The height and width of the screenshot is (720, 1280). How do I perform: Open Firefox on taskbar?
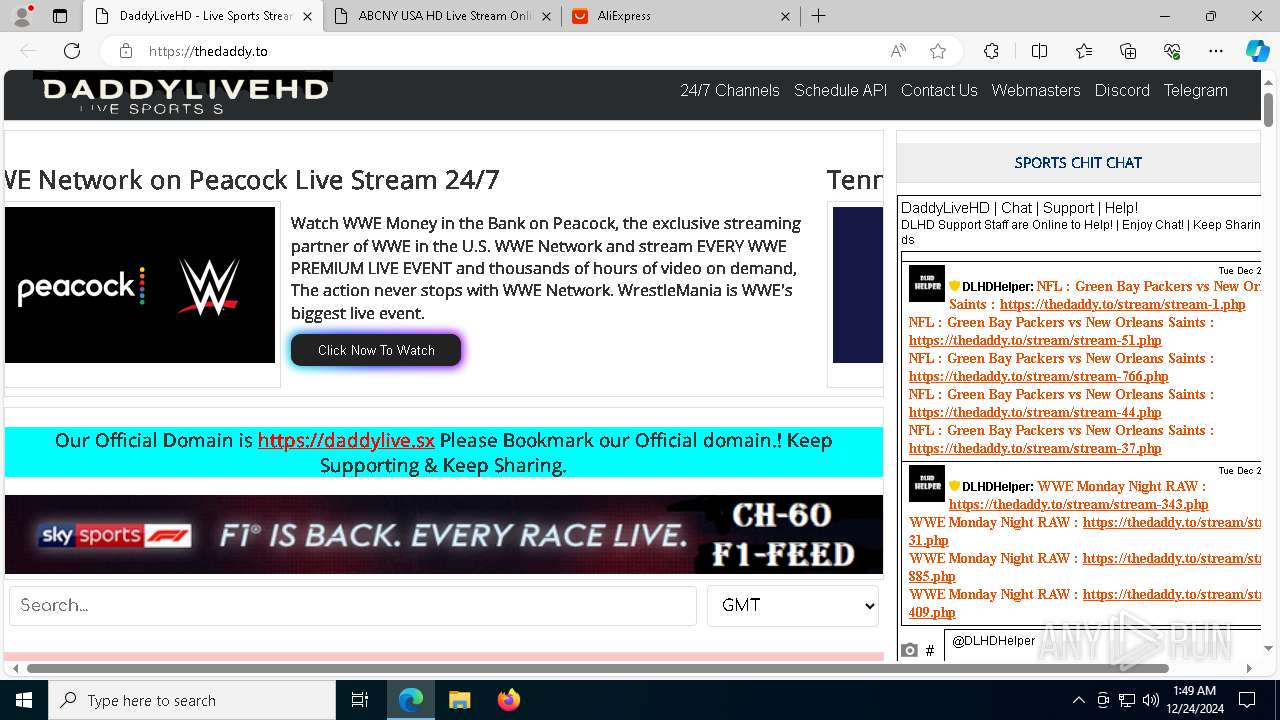[508, 700]
